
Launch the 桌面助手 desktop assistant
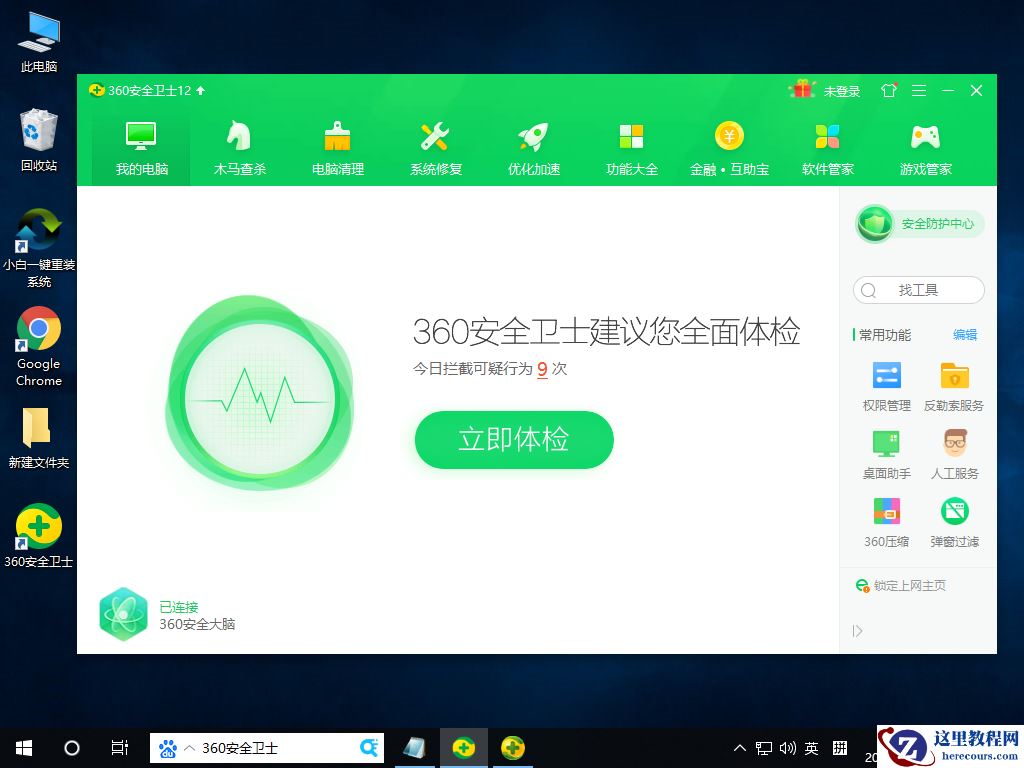[884, 453]
